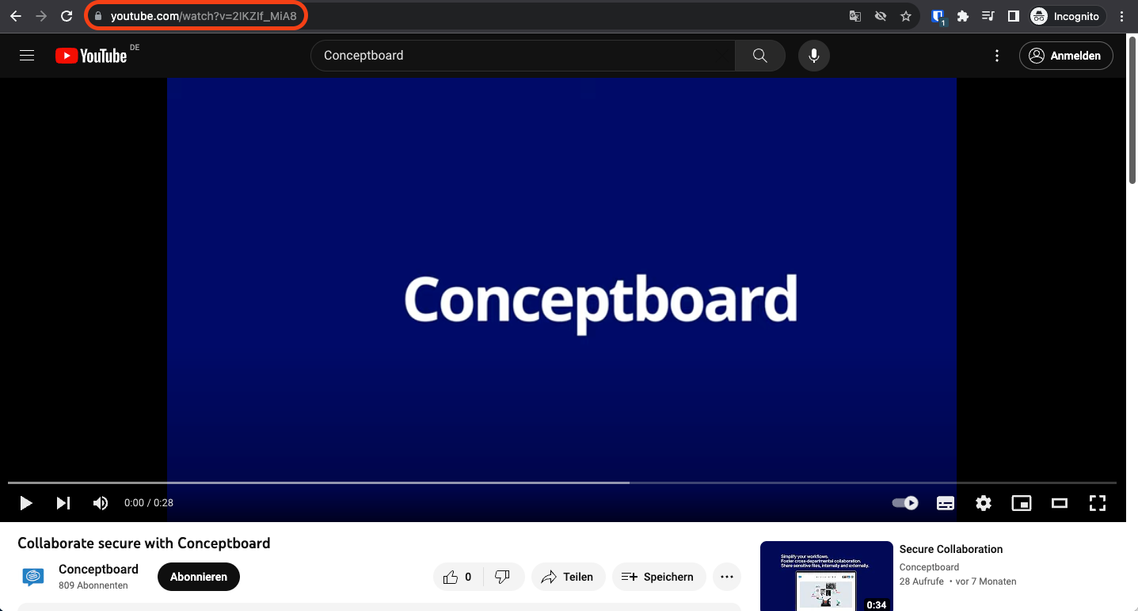1138x611 pixels.
Task: Click the search field containing Conceptboard
Action: coord(523,56)
